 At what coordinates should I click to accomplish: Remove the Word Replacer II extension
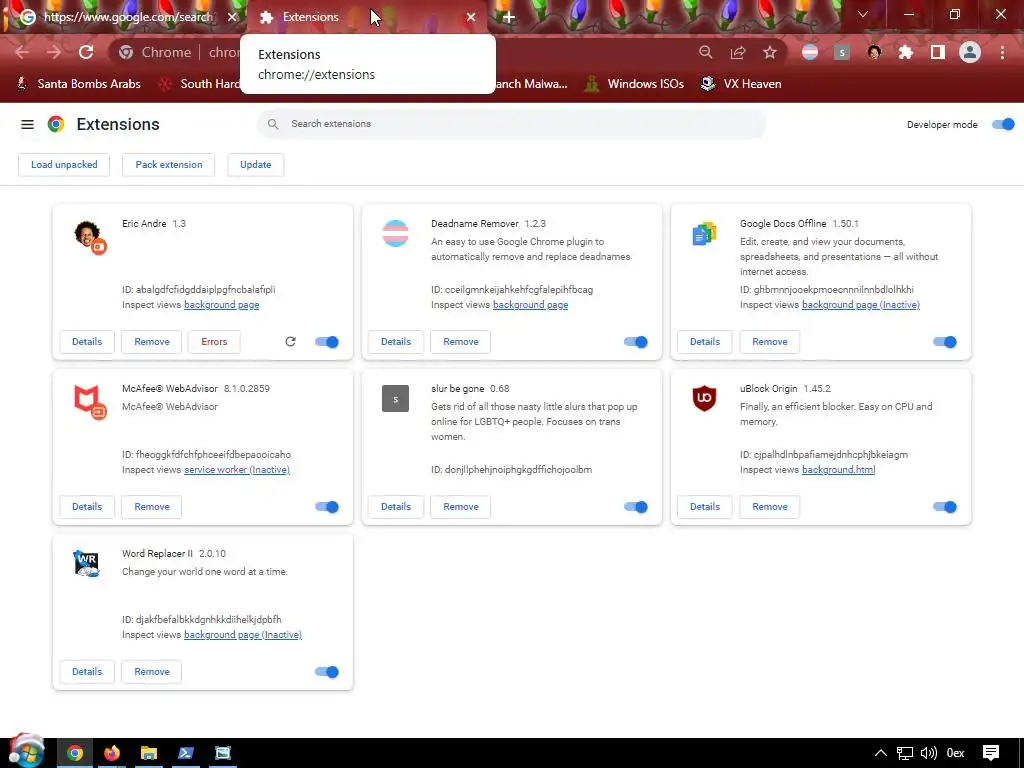pos(152,672)
